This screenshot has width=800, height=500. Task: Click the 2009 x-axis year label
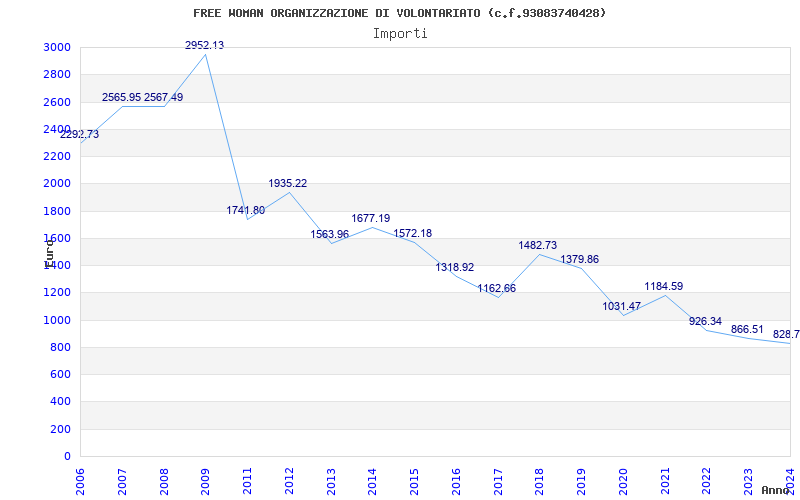(x=205, y=482)
